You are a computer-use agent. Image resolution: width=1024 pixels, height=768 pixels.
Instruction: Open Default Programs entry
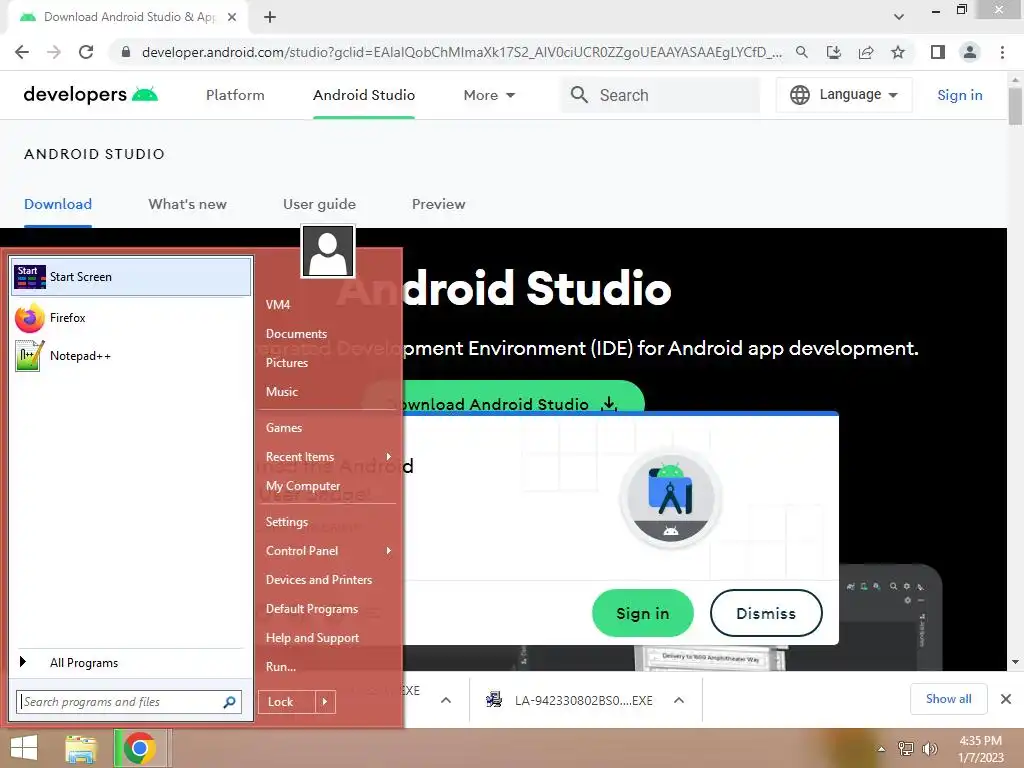click(x=312, y=609)
